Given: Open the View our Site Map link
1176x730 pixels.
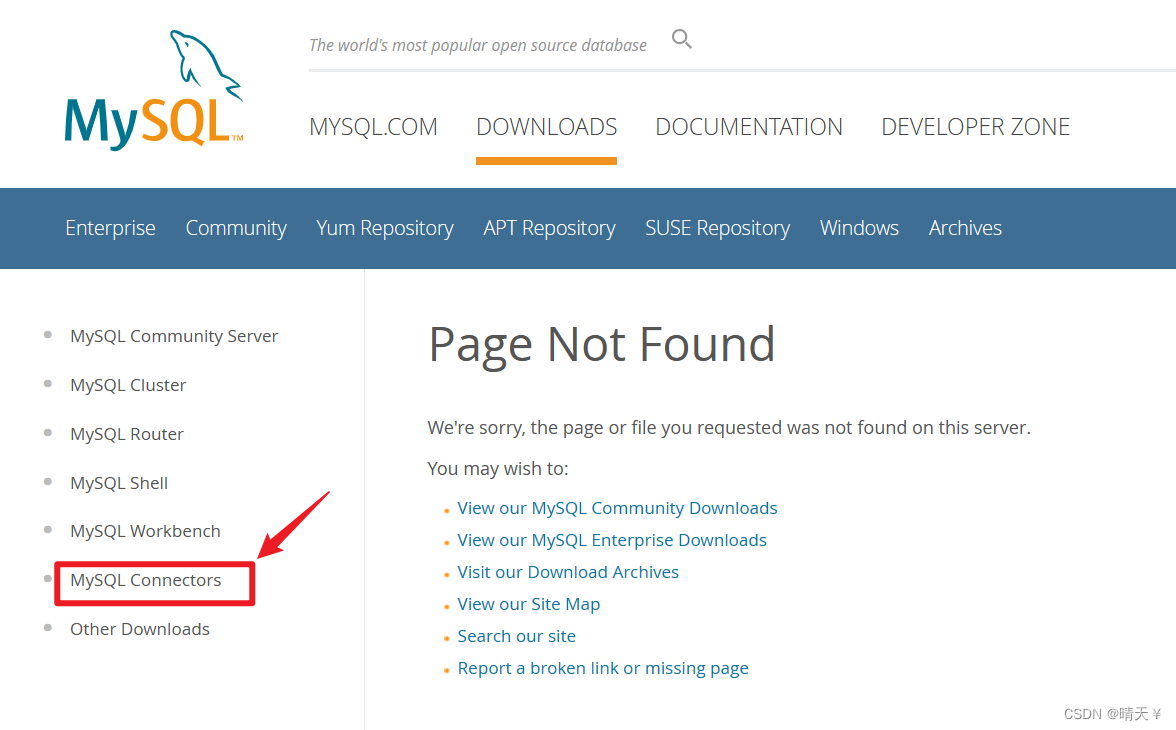Looking at the screenshot, I should 529,604.
